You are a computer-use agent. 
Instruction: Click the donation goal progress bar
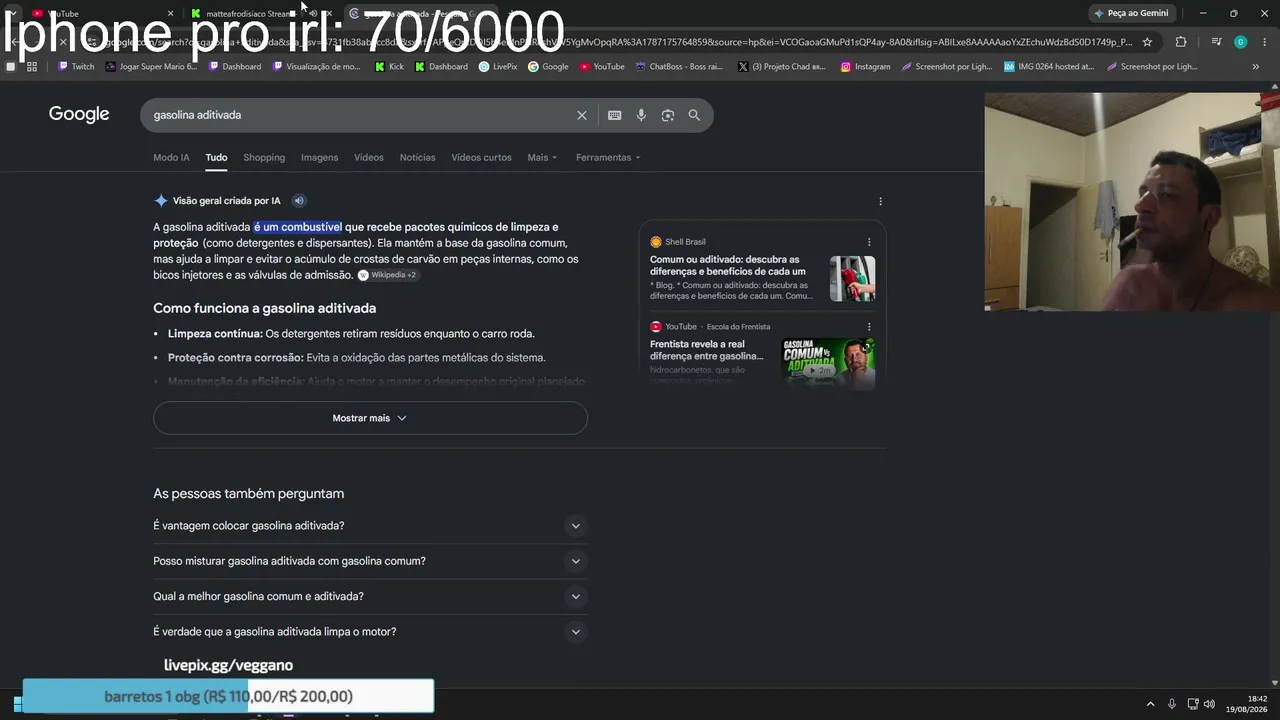pos(228,696)
